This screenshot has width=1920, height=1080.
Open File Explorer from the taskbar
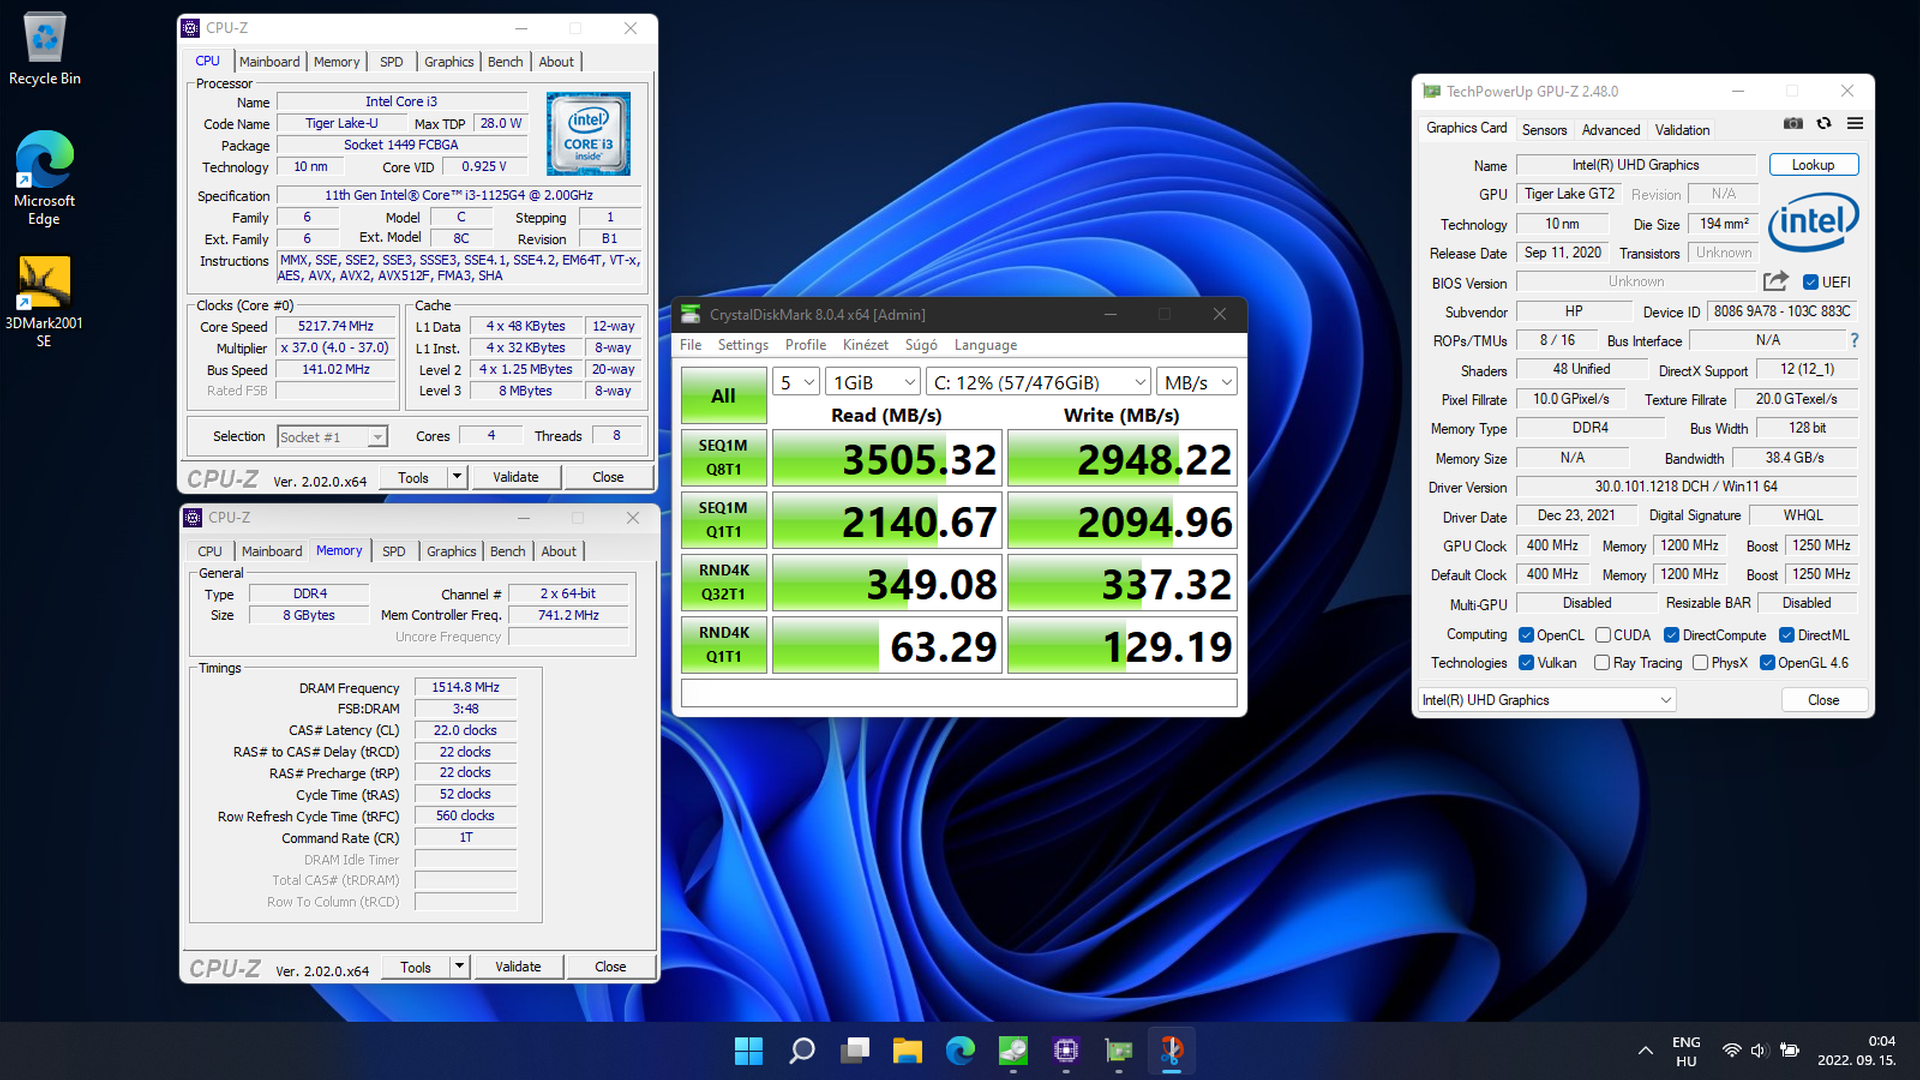[x=908, y=1051]
